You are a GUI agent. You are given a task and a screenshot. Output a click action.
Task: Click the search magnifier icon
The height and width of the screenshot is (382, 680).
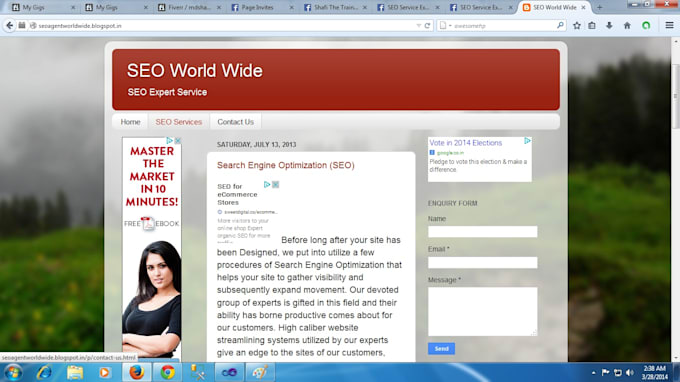(x=560, y=26)
